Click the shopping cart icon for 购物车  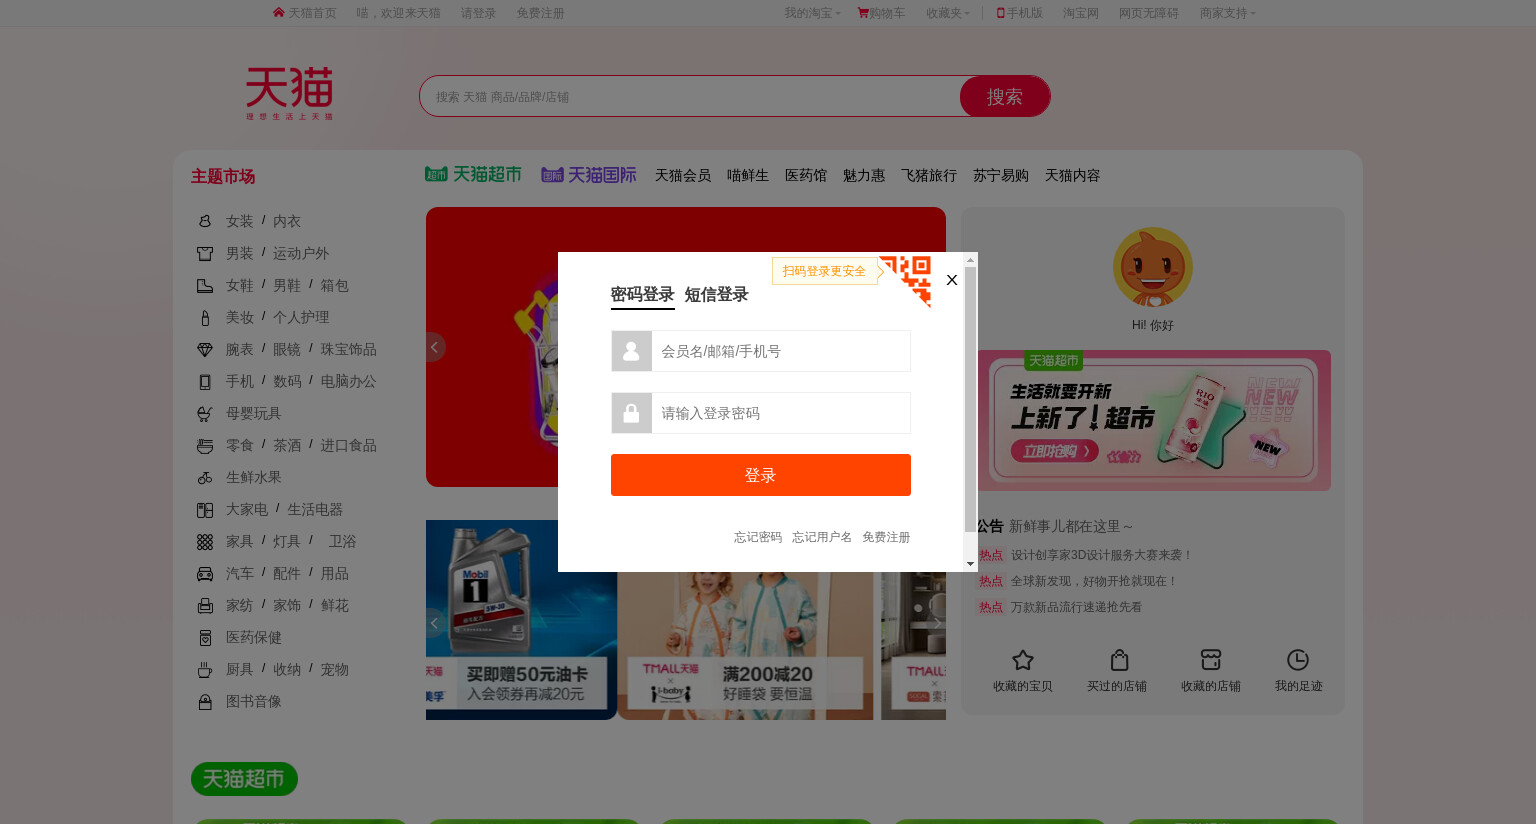pyautogui.click(x=863, y=13)
